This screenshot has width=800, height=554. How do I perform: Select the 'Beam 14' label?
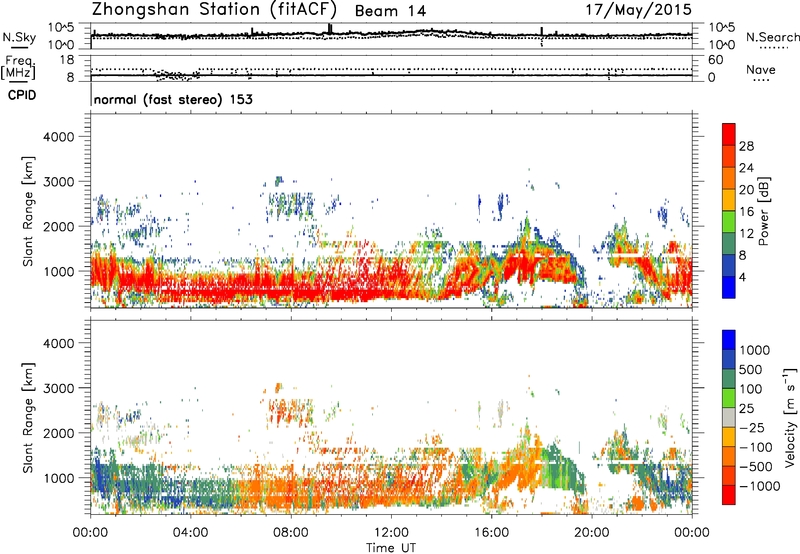tap(390, 11)
